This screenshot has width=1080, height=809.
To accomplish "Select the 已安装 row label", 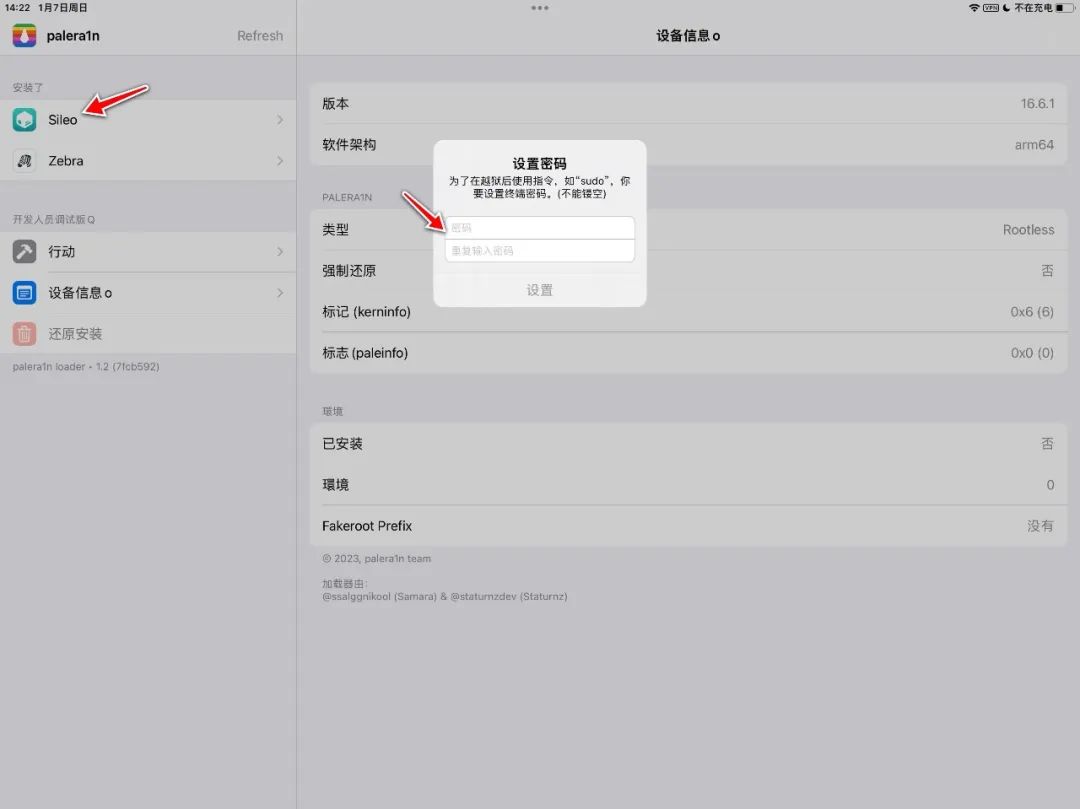I will (342, 443).
